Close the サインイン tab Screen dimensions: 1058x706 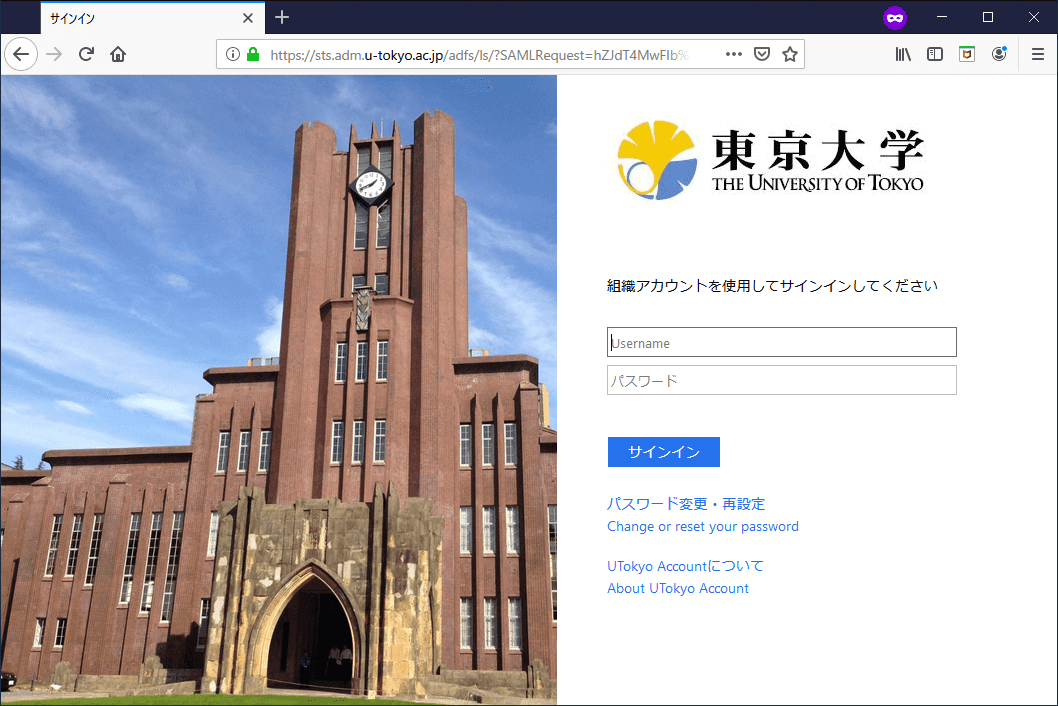coord(248,18)
